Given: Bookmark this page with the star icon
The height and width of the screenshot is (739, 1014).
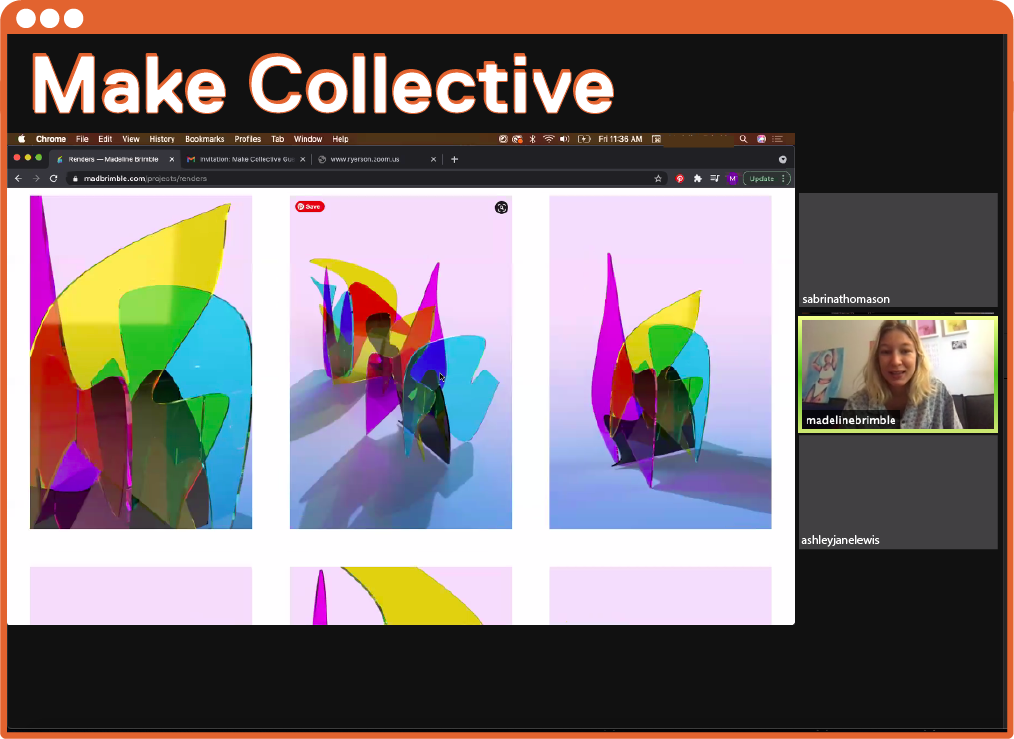Looking at the screenshot, I should pos(658,178).
